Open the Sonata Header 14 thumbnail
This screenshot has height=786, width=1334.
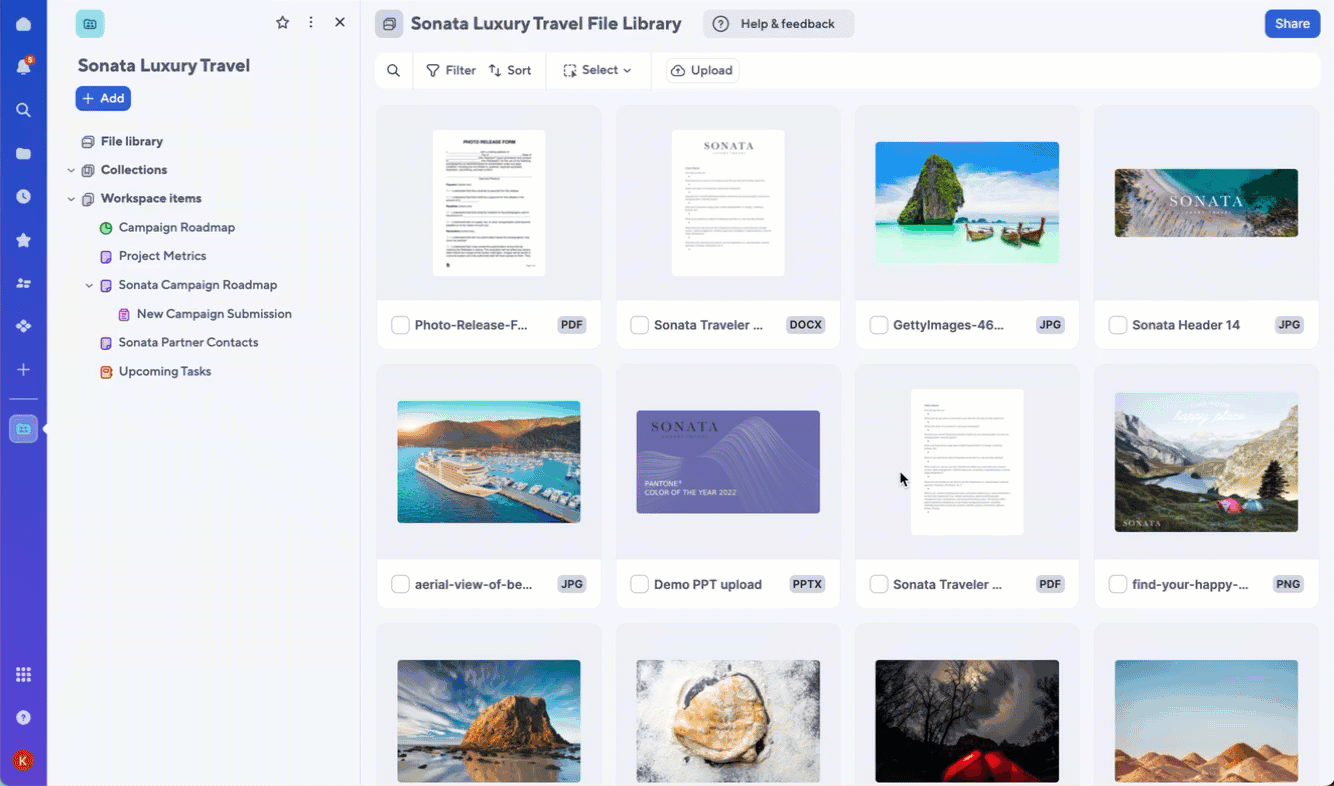tap(1206, 202)
